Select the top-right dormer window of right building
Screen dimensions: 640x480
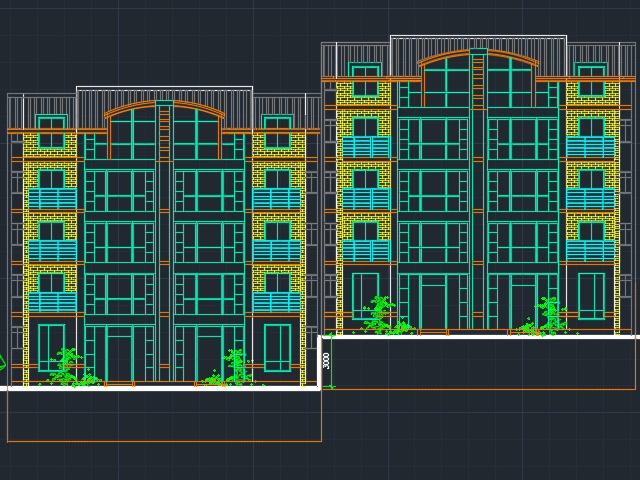click(x=591, y=80)
